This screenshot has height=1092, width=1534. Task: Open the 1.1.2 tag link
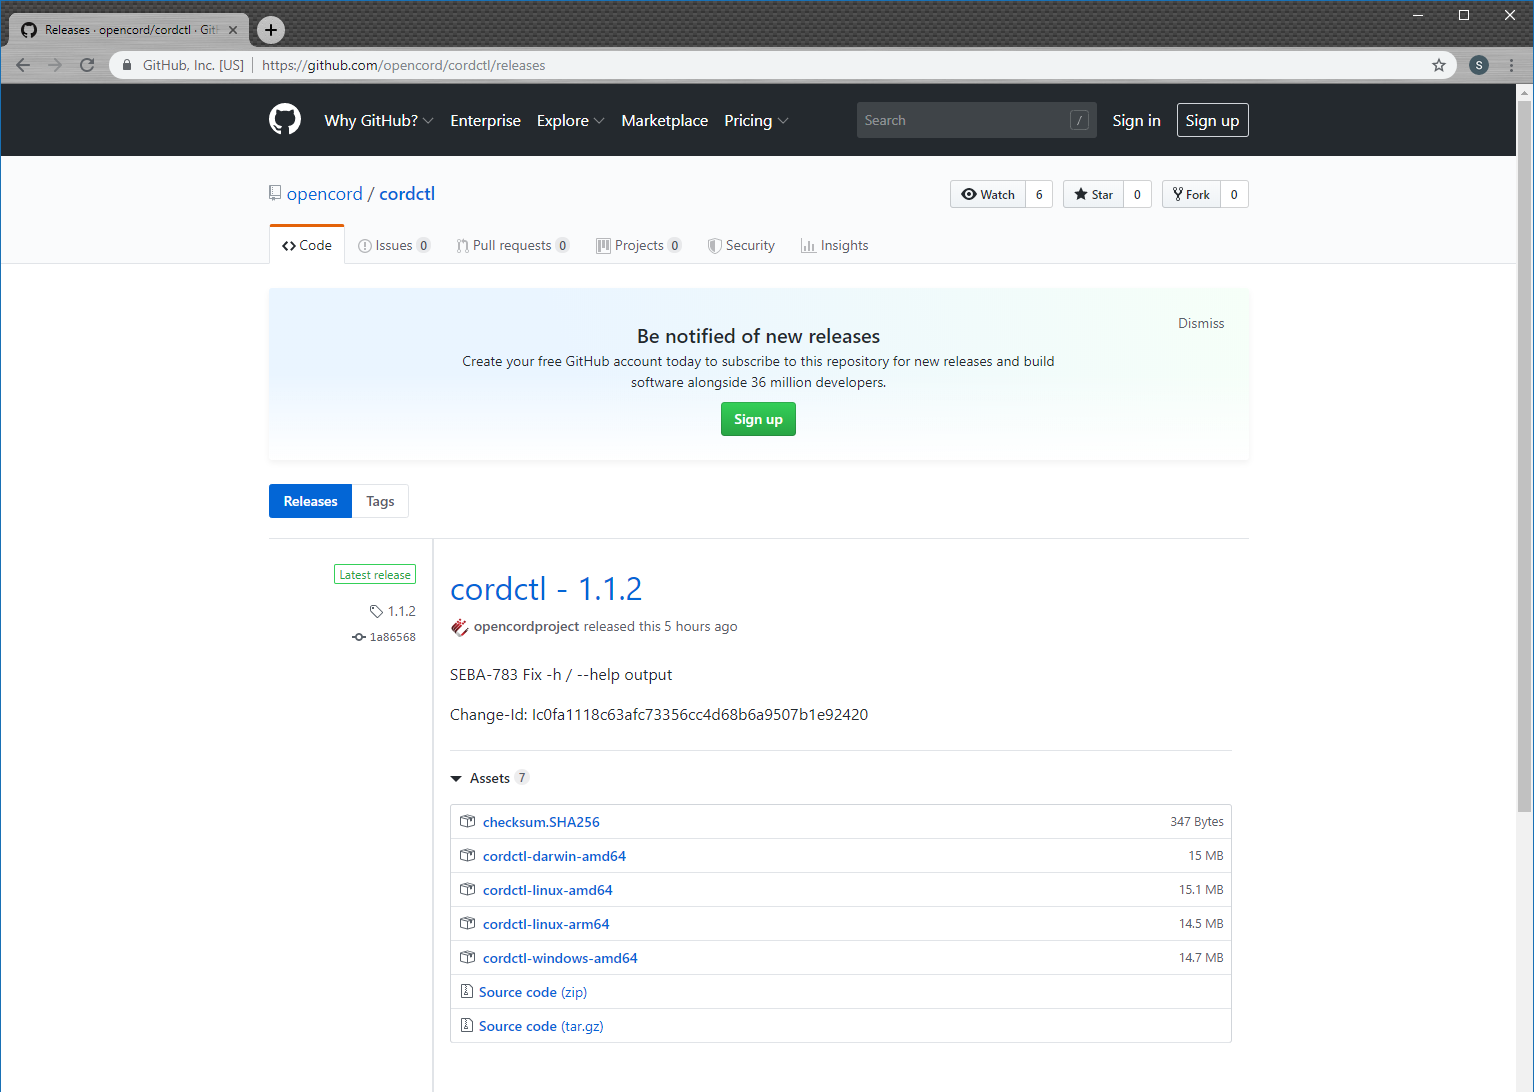click(x=401, y=611)
